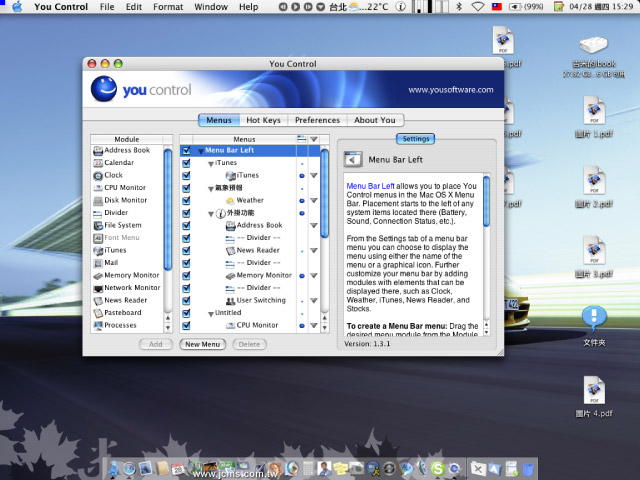
Task: Click the blue dot in the Weather row
Action: [x=302, y=201]
